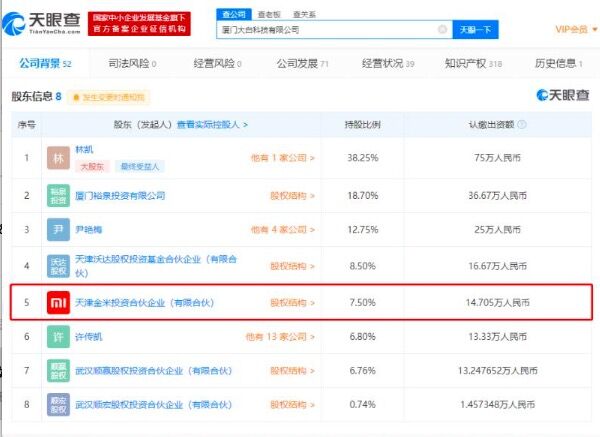Click the 持股比例 column header
Screen dimensions: 600x437
click(x=362, y=124)
